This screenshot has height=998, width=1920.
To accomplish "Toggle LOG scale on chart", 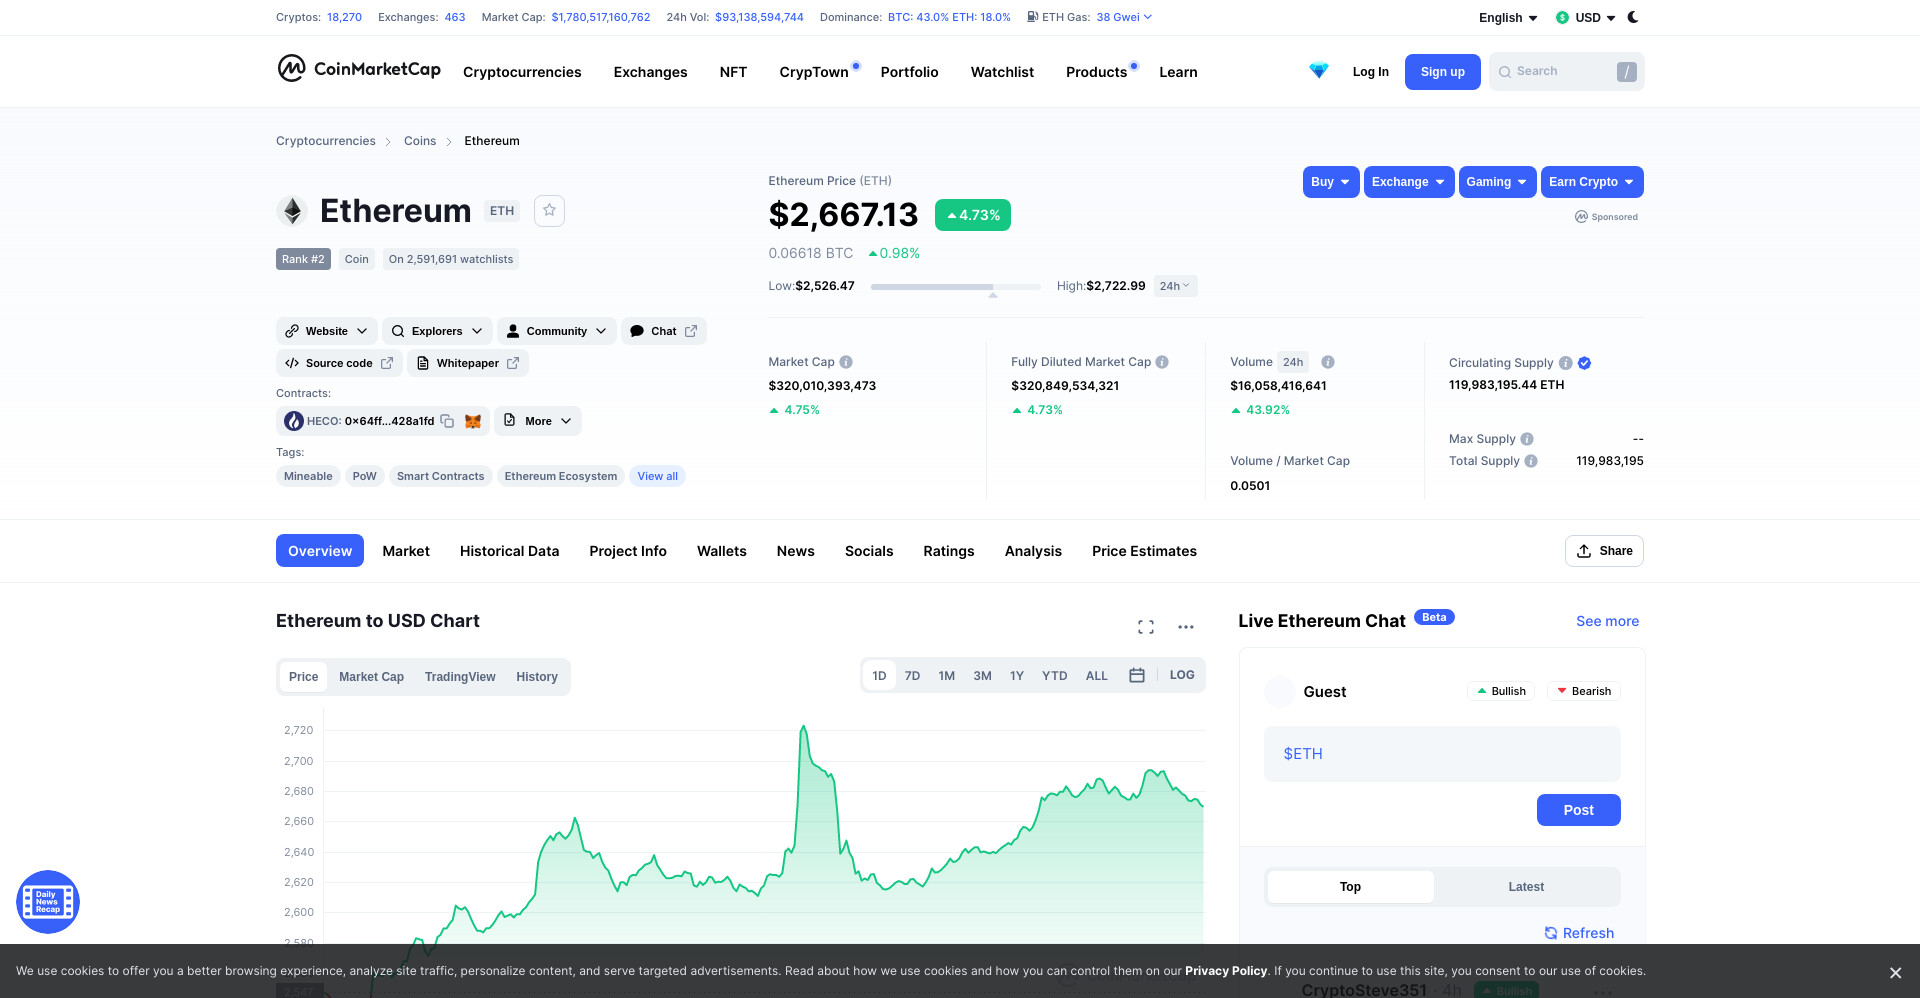I will (x=1182, y=675).
